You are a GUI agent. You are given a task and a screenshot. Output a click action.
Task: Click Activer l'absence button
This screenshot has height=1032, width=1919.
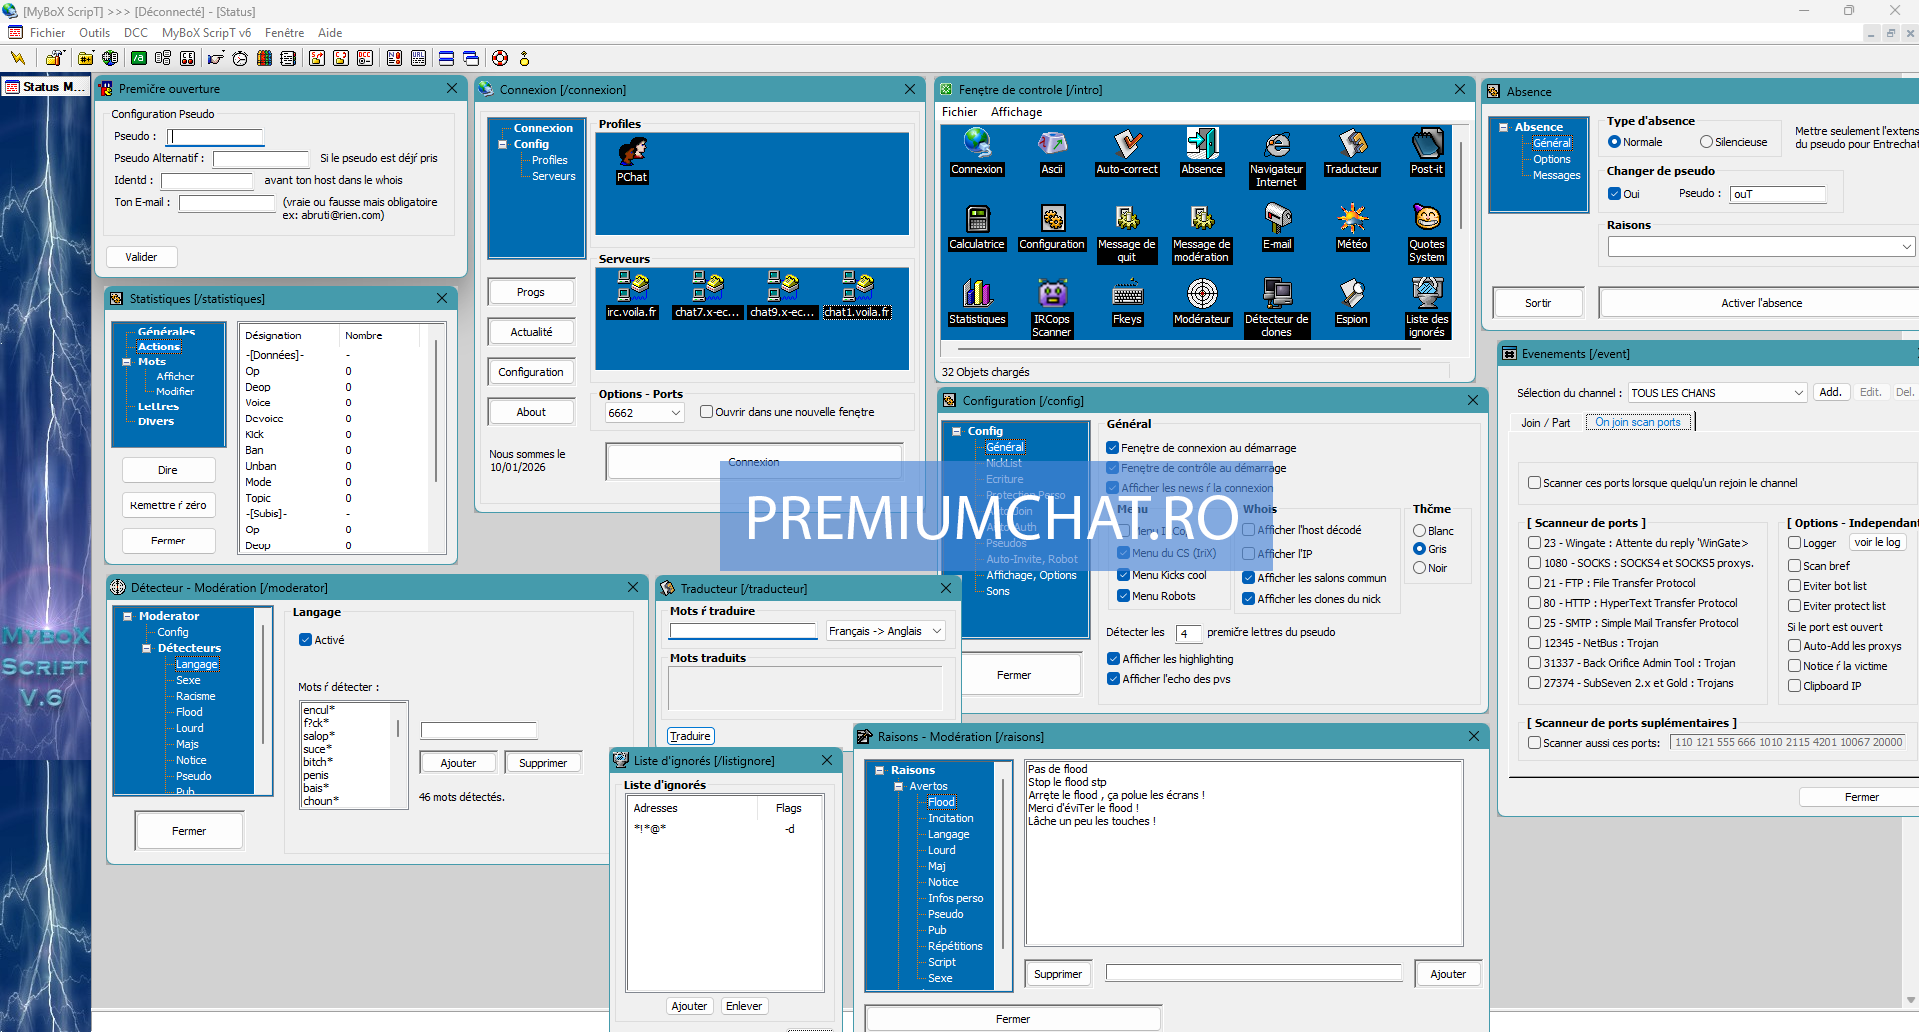click(1761, 303)
